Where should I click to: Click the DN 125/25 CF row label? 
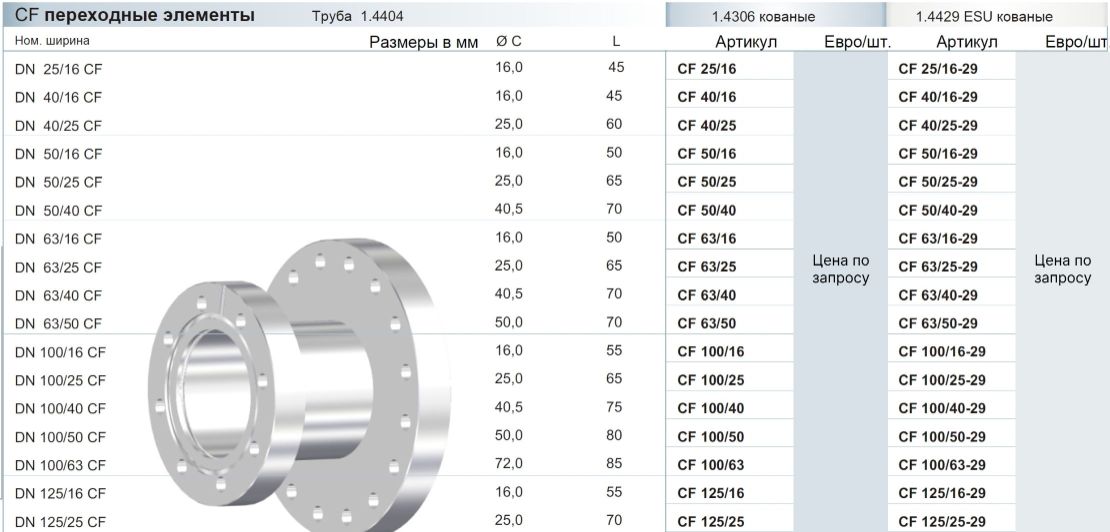(x=60, y=522)
